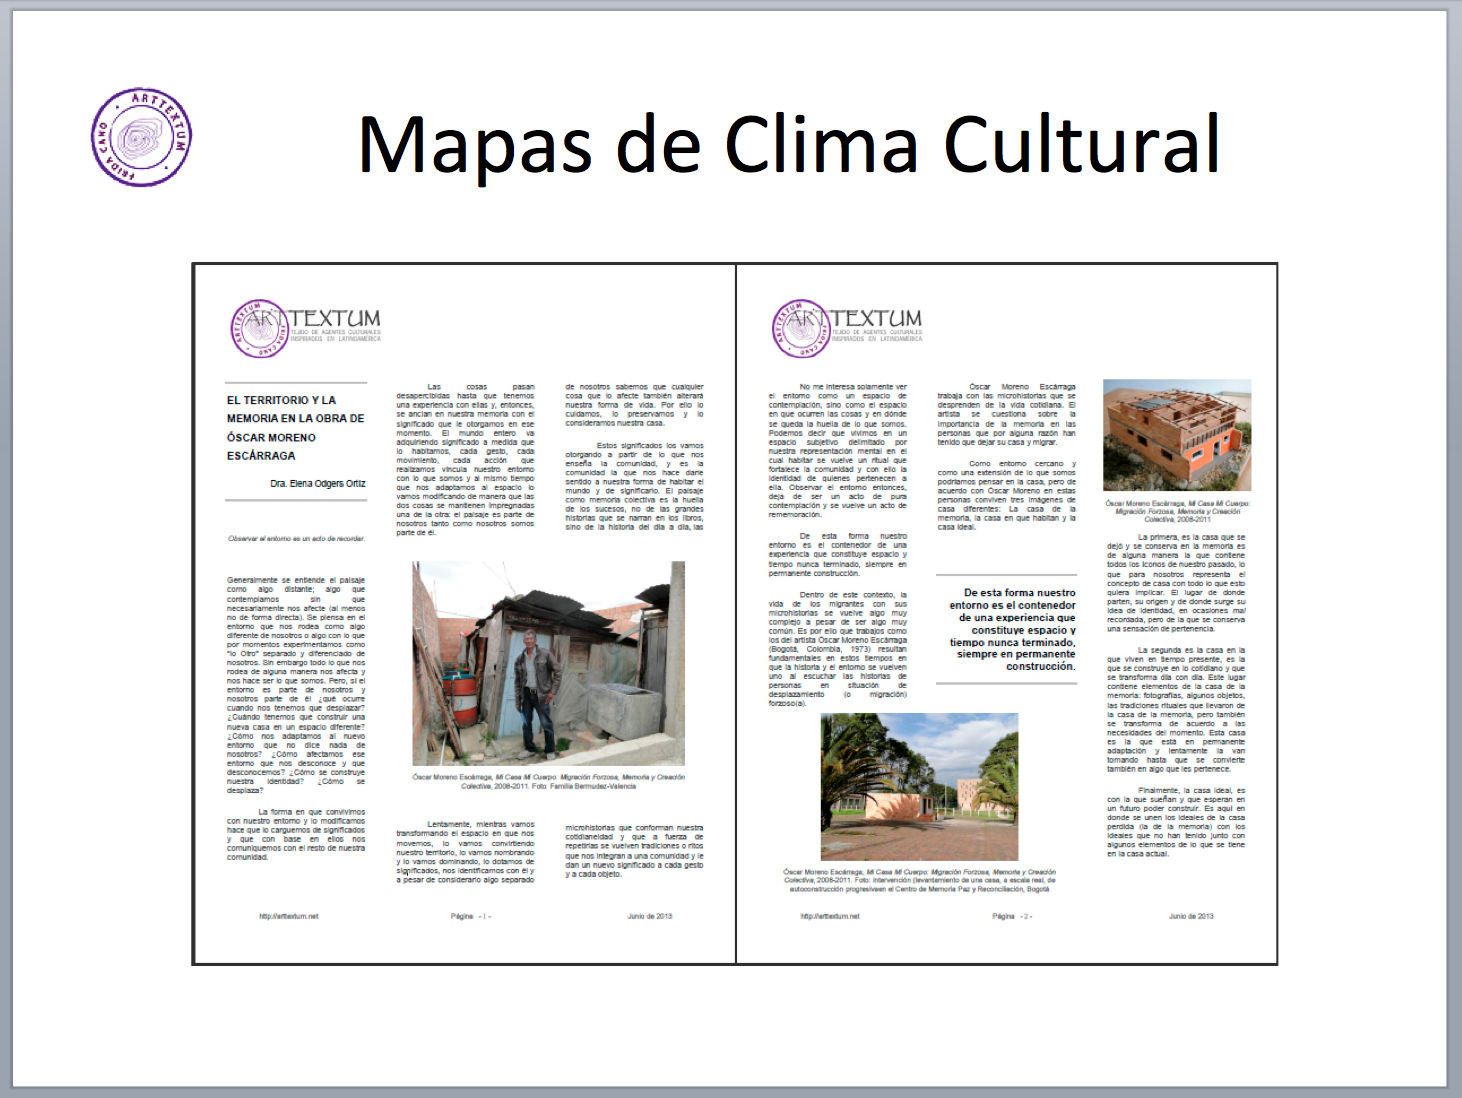This screenshot has width=1462, height=1098.
Task: Click the Arttextum logo on the right page
Action: (x=848, y=328)
